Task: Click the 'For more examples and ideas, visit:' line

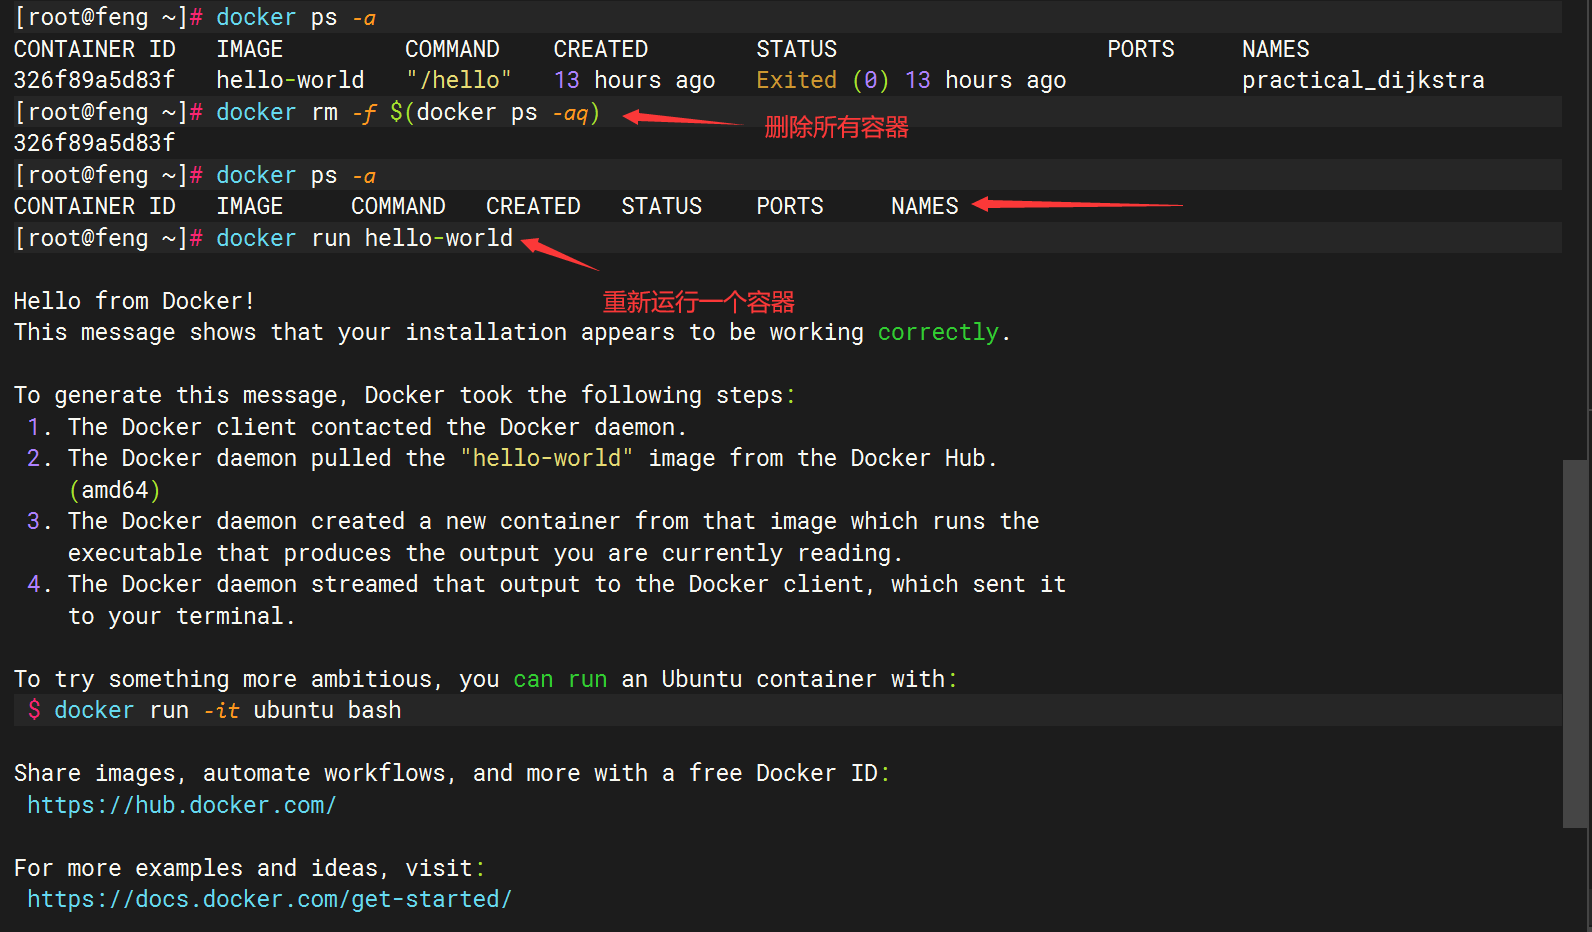Action: (x=249, y=868)
